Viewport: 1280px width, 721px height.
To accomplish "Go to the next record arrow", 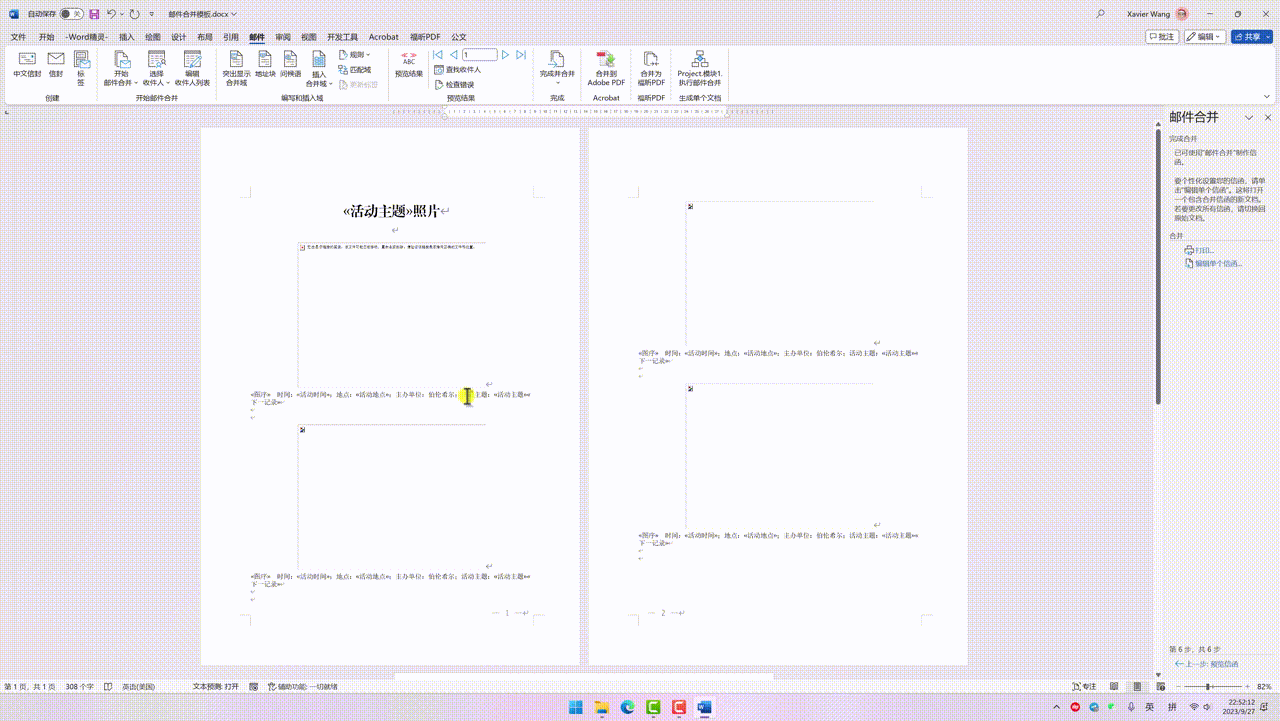I will [x=506, y=55].
